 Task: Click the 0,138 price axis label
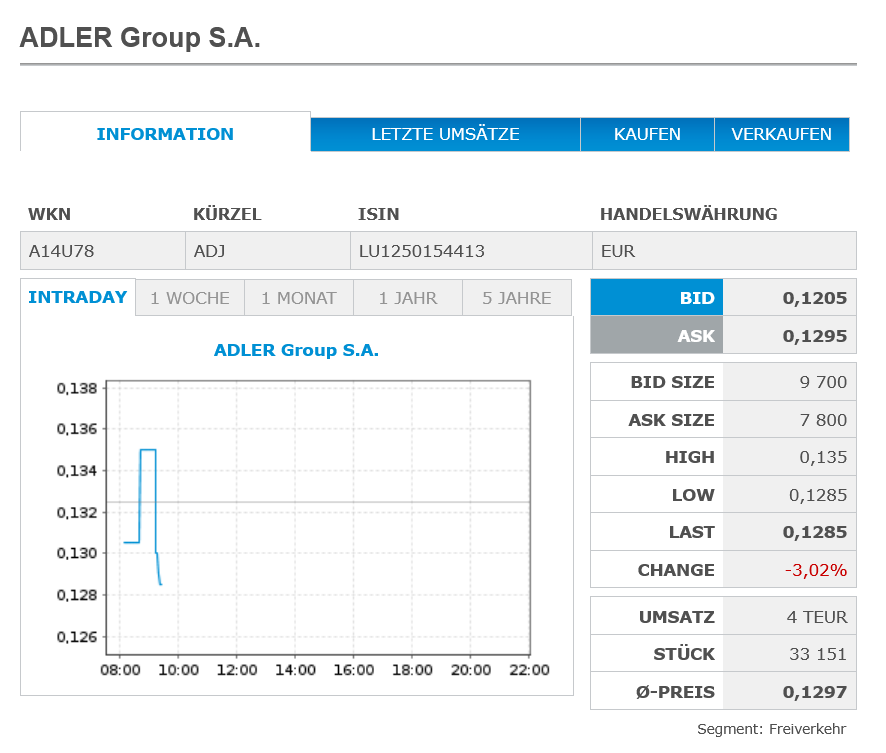pyautogui.click(x=77, y=388)
